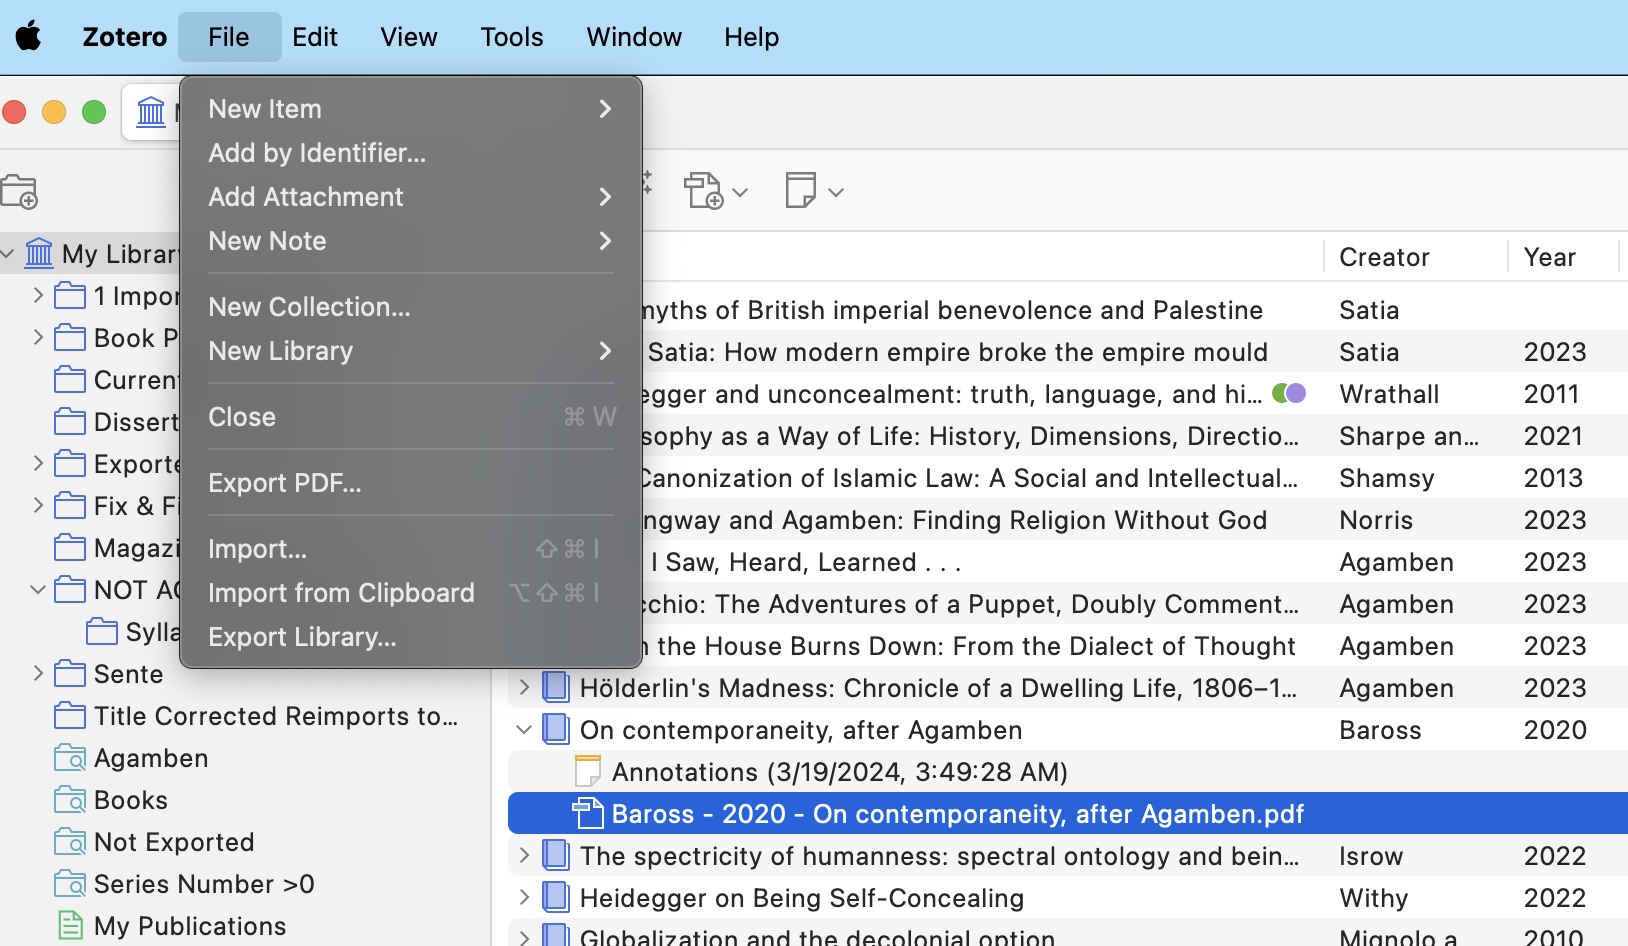This screenshot has width=1628, height=946.
Task: Sort items by Year column
Action: (x=1550, y=257)
